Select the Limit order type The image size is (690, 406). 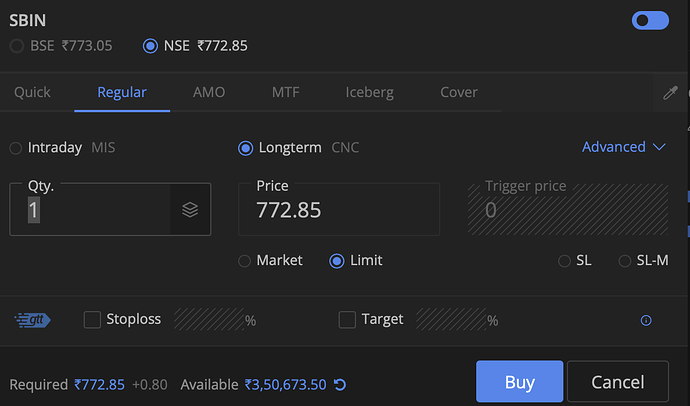[337, 261]
